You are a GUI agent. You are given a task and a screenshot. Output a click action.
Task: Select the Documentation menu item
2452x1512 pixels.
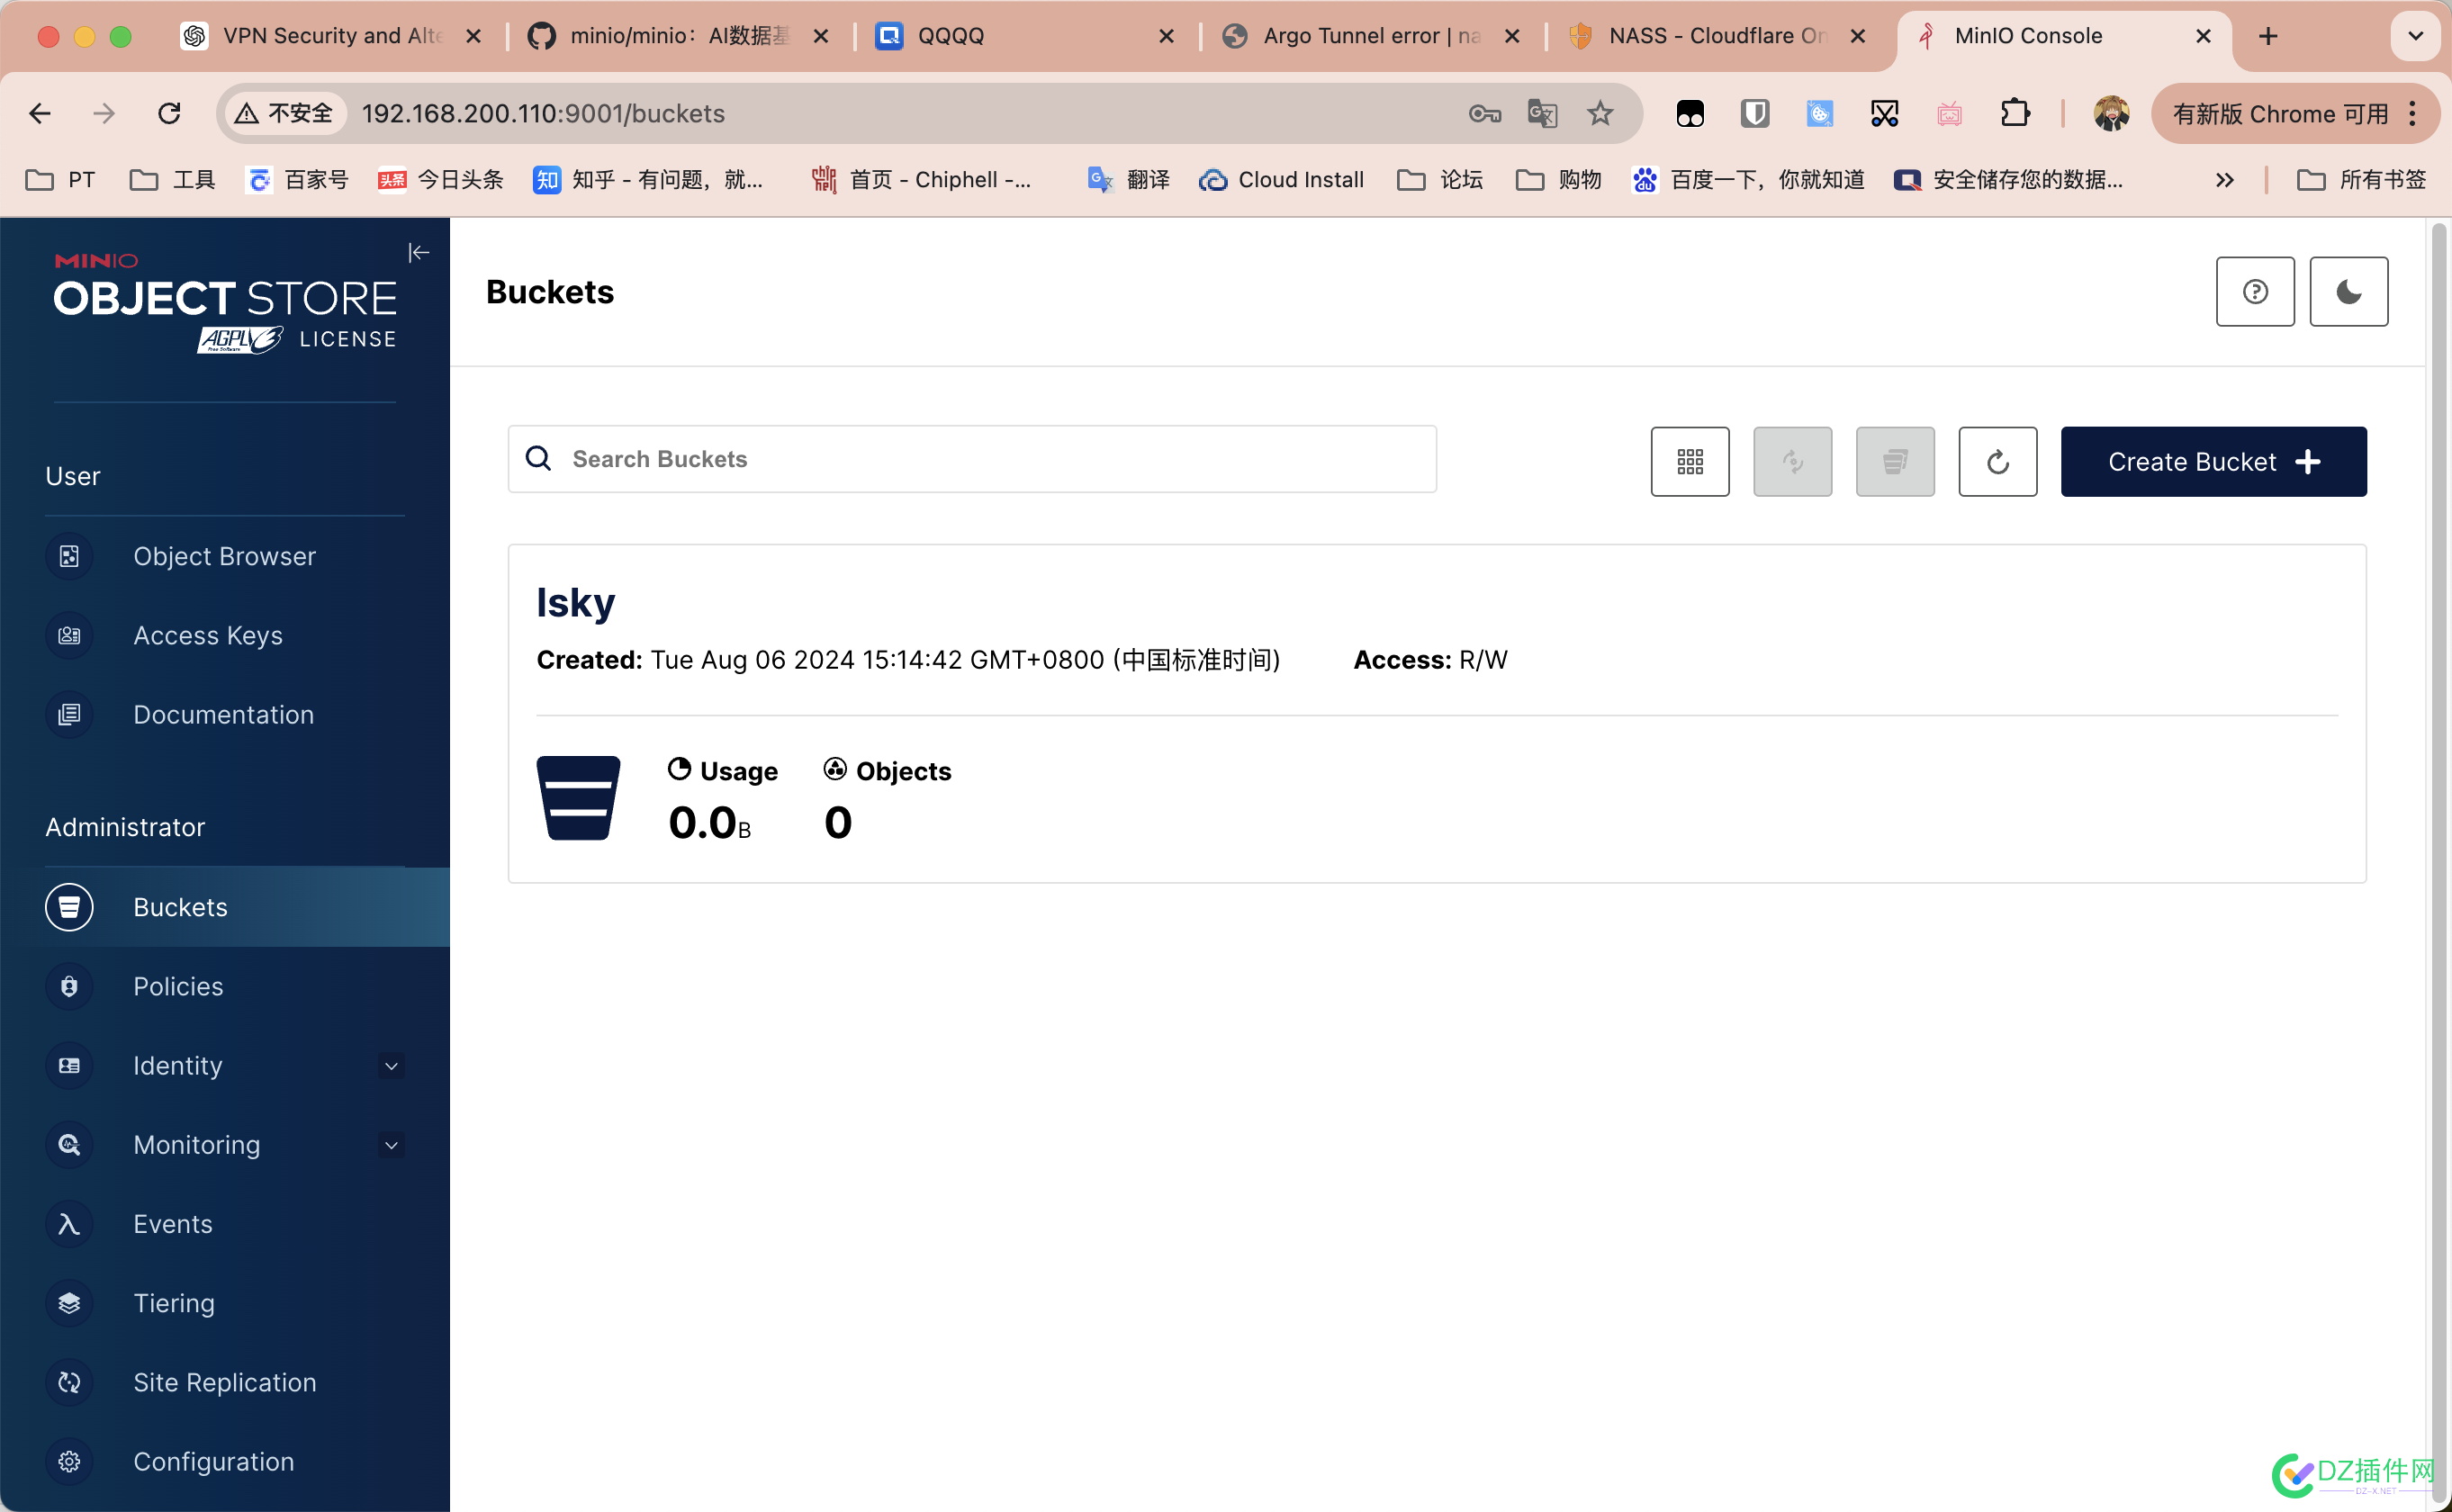coord(224,713)
